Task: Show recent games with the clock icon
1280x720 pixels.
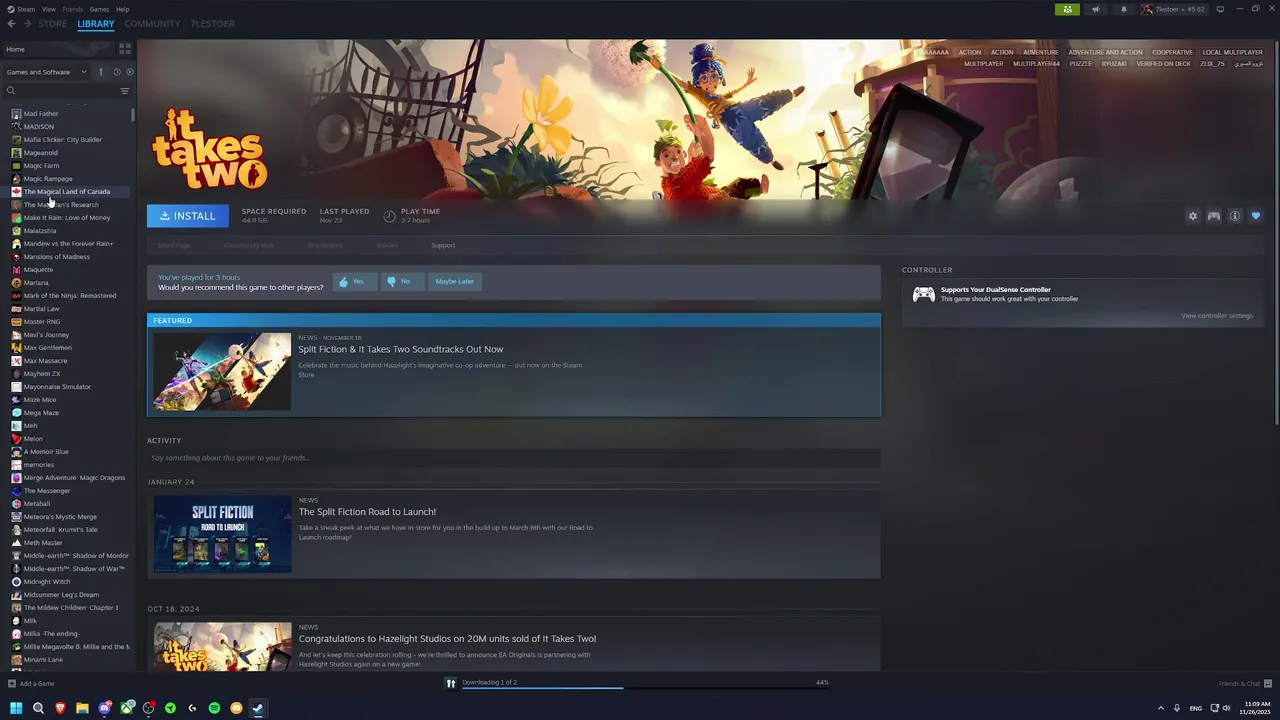Action: [x=116, y=72]
